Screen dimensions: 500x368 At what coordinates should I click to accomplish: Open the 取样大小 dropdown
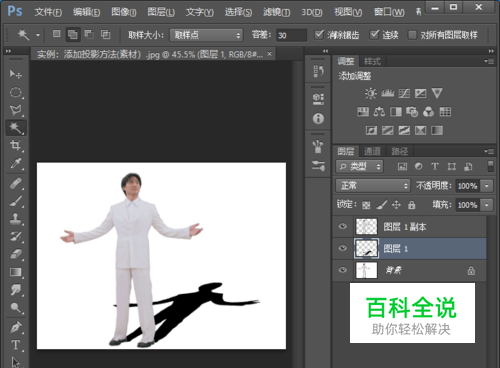pos(206,35)
